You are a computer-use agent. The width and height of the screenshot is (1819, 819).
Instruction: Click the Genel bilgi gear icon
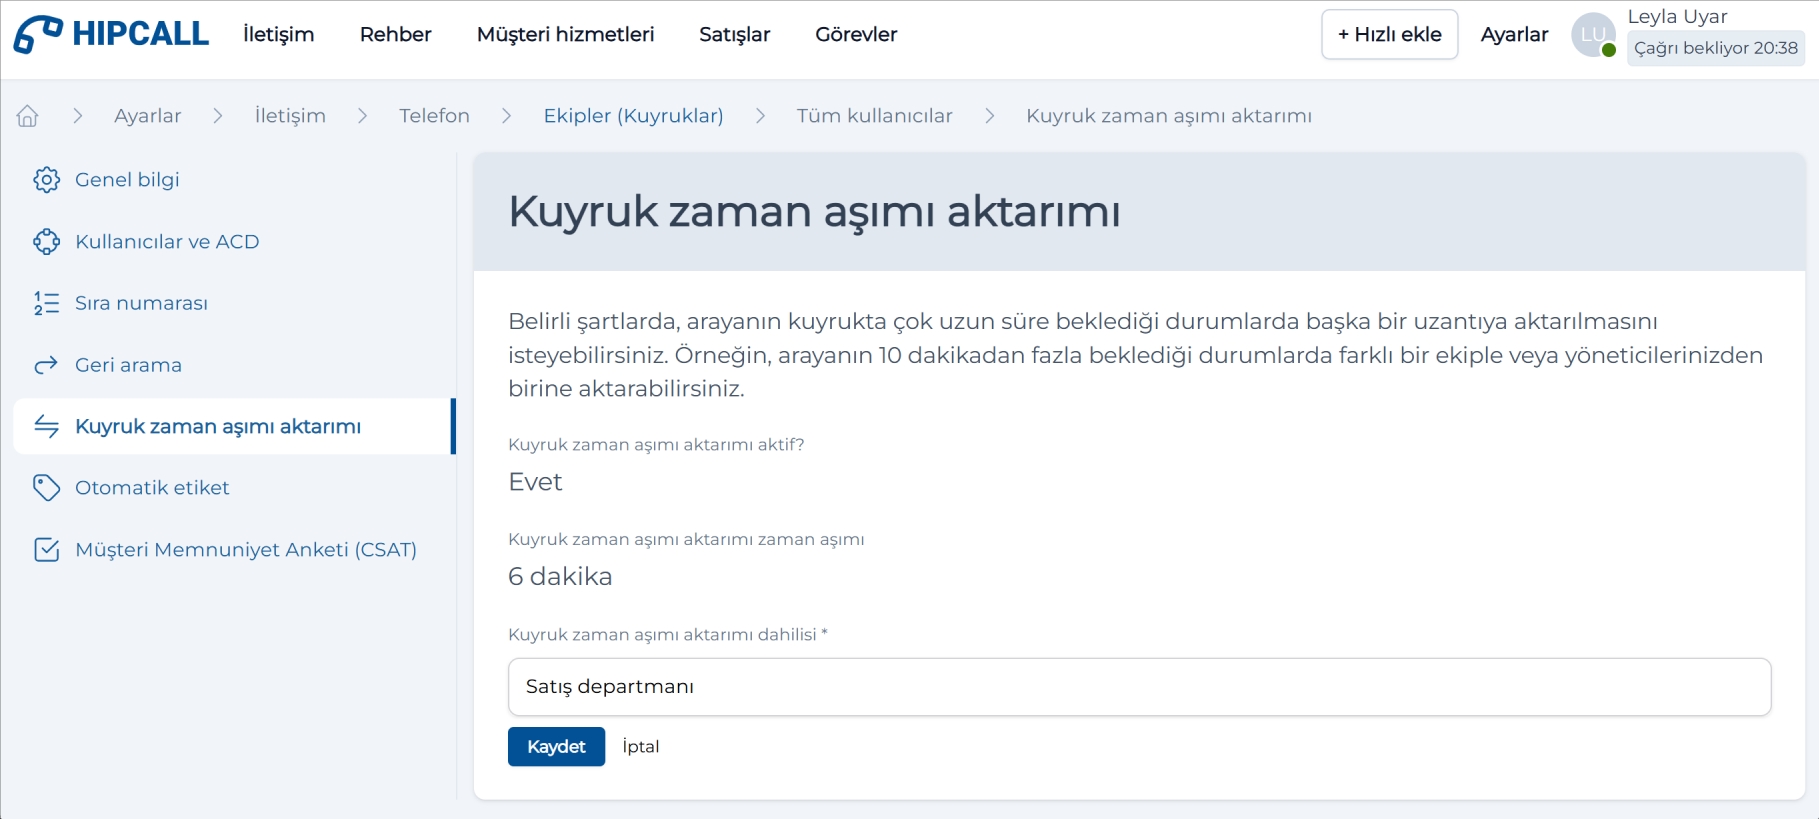(x=46, y=180)
